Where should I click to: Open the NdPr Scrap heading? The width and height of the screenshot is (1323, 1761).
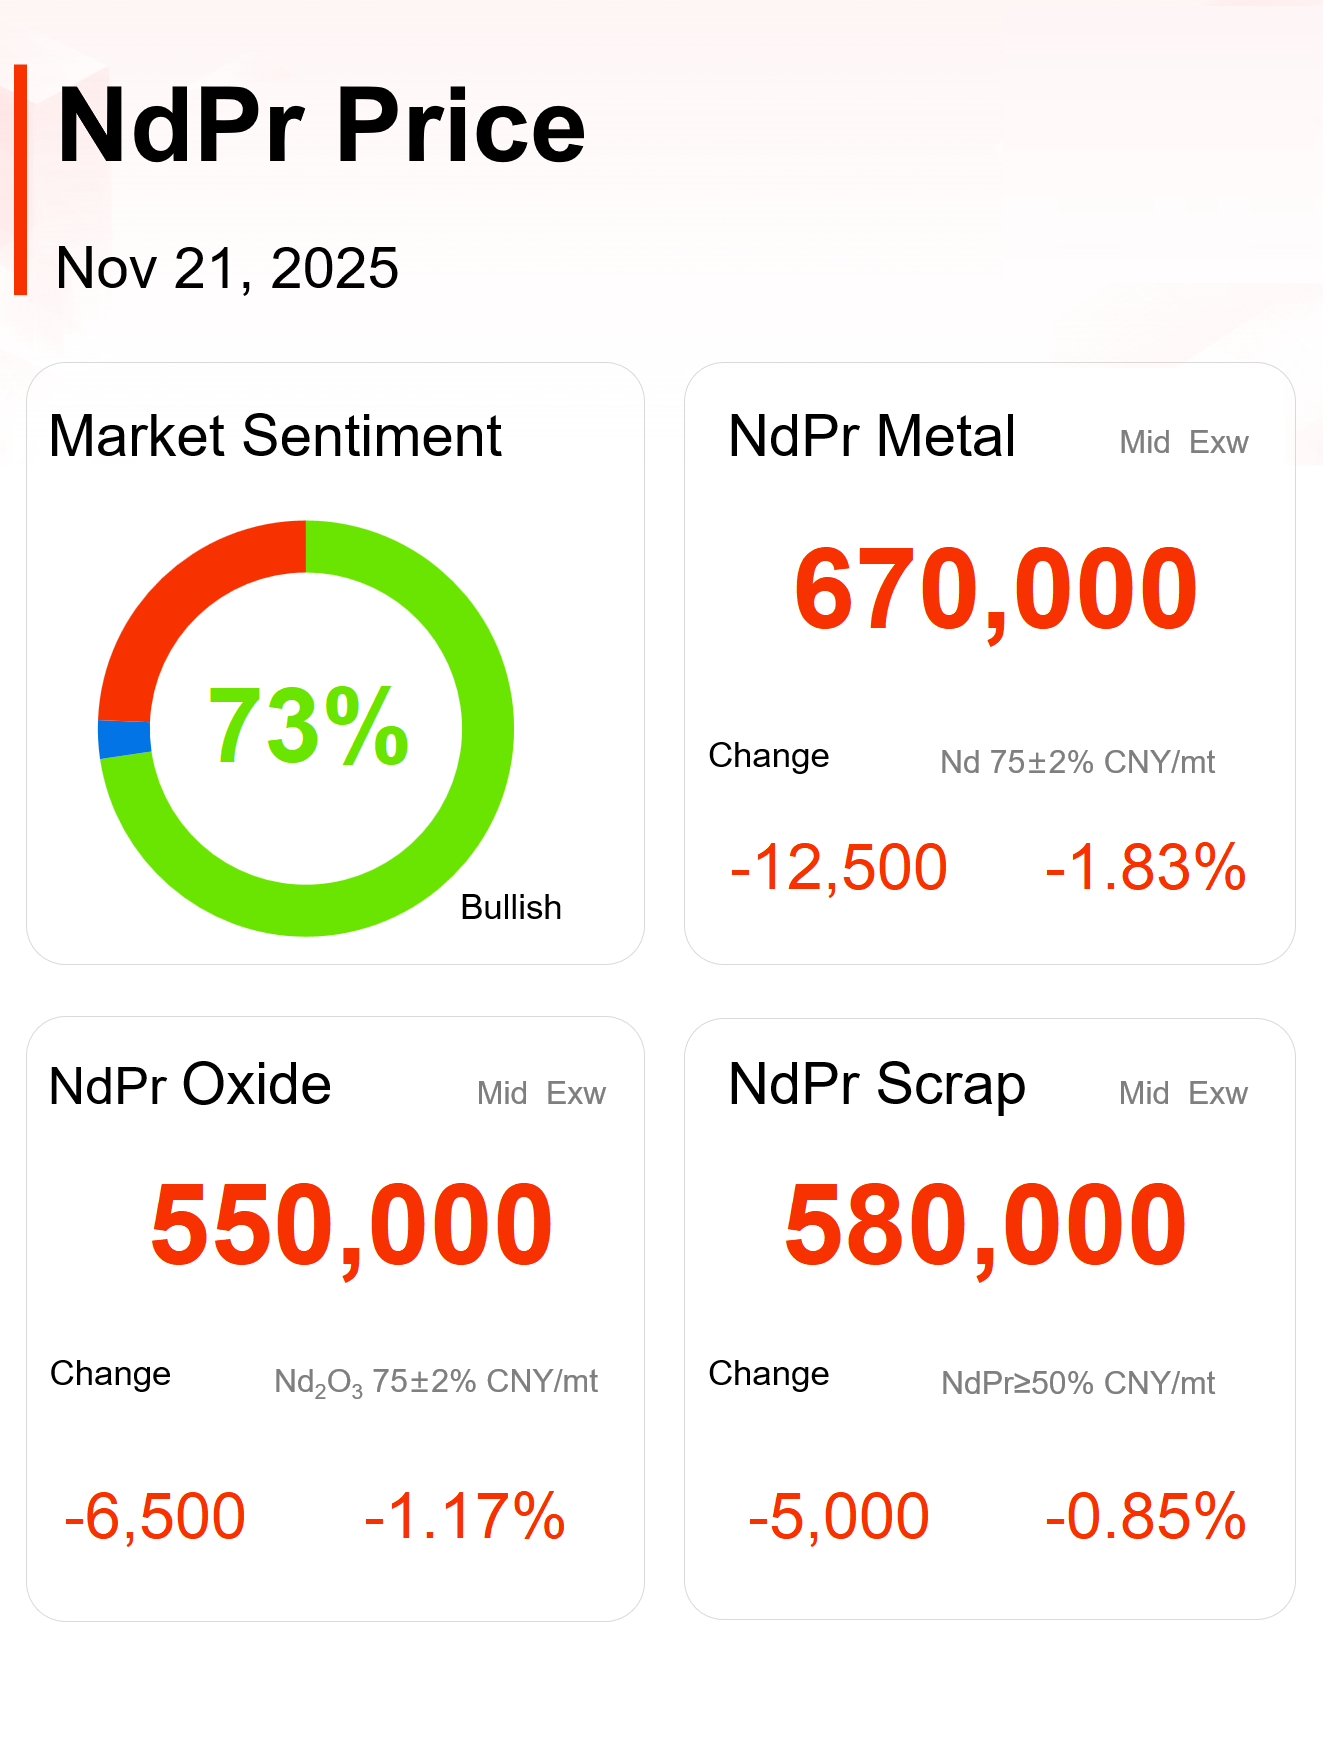coord(876,1085)
